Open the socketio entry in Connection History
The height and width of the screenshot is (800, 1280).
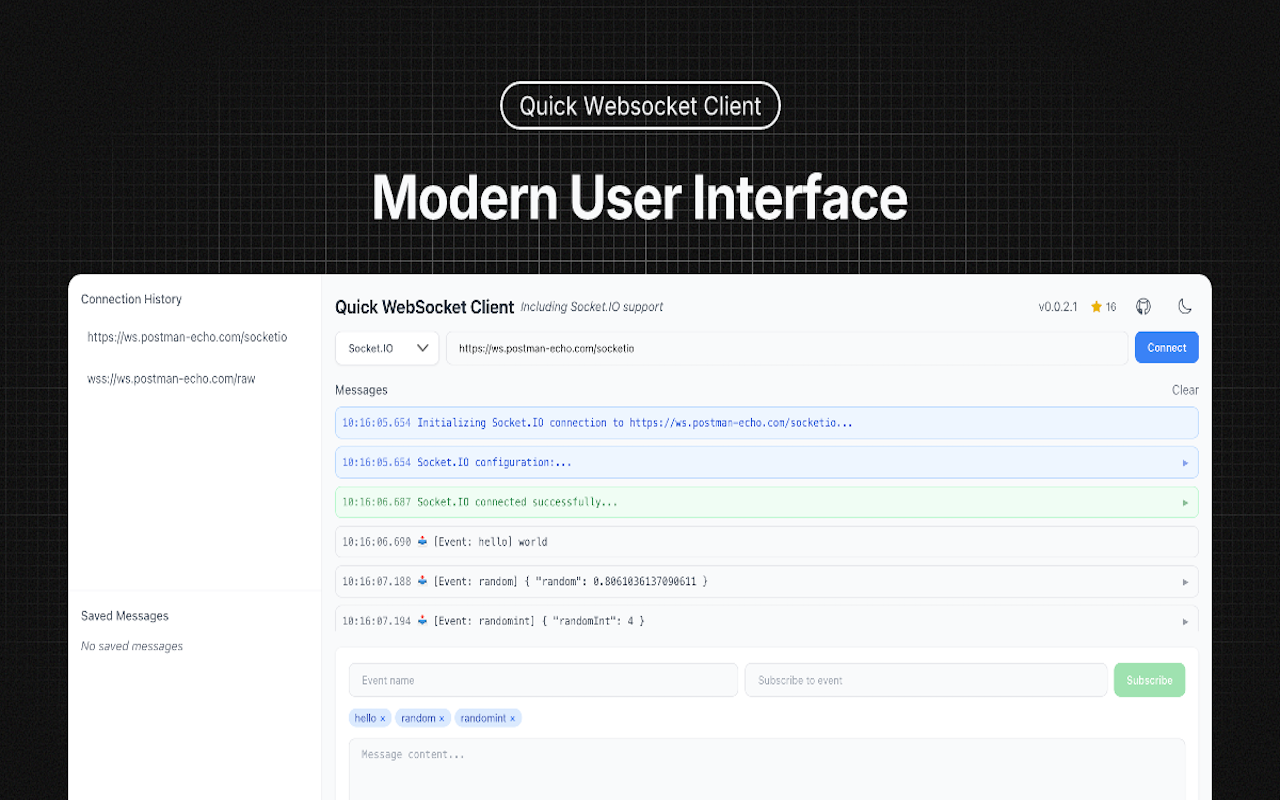187,337
